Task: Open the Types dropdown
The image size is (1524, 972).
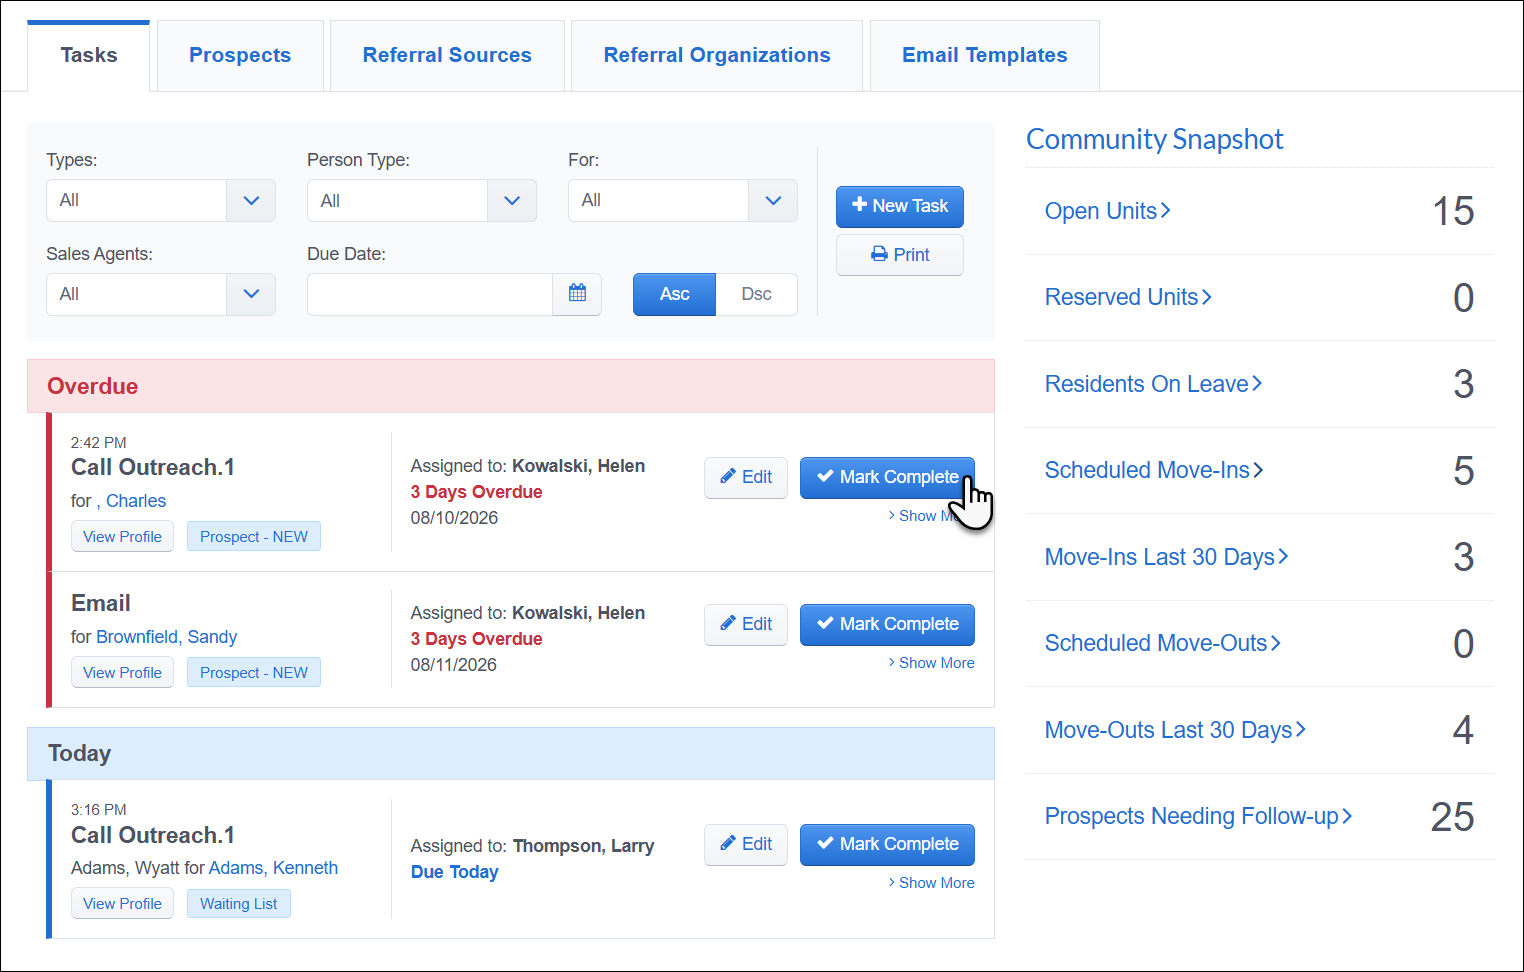Action: tap(161, 201)
